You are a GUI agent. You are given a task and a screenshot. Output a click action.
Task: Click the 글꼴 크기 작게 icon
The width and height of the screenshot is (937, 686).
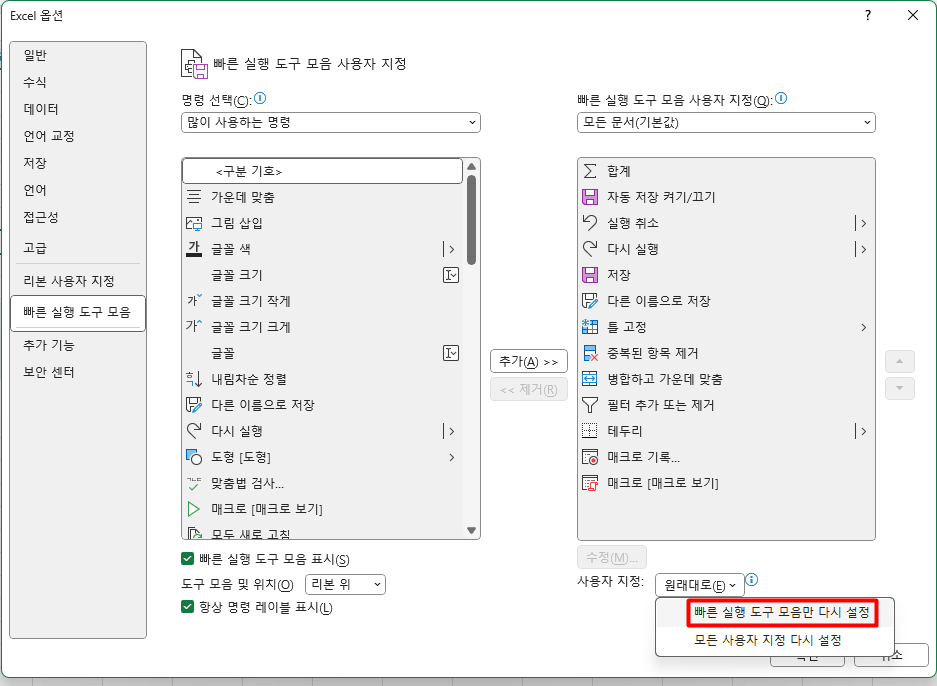[x=194, y=301]
